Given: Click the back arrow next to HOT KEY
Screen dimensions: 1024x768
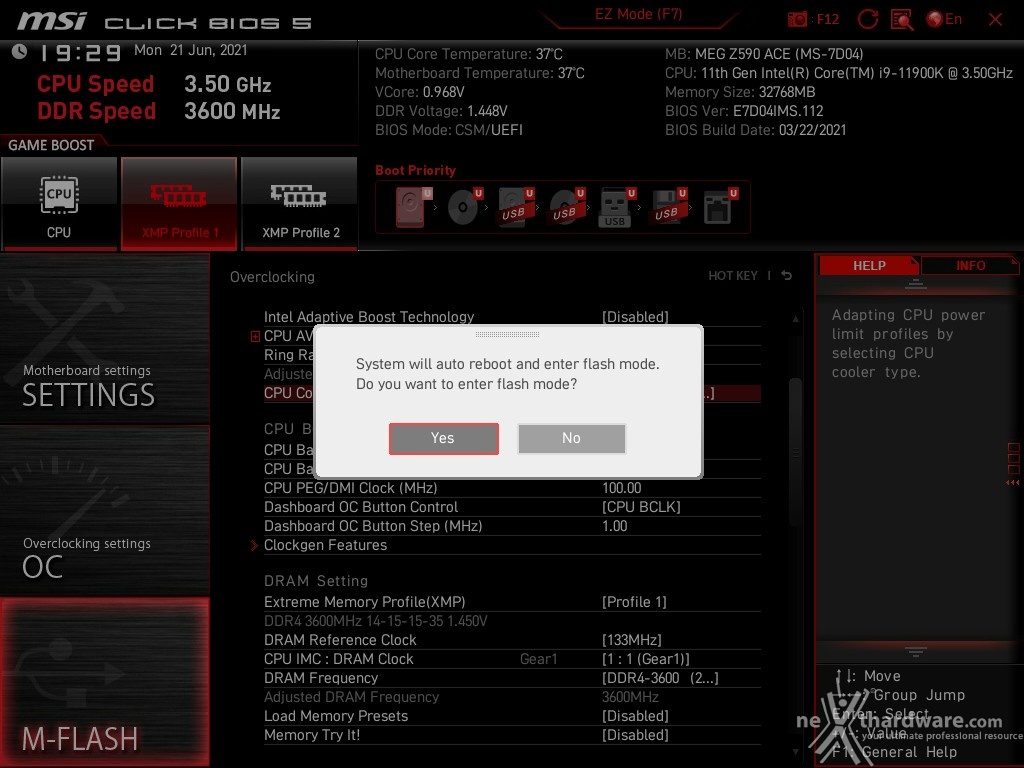Looking at the screenshot, I should (787, 276).
